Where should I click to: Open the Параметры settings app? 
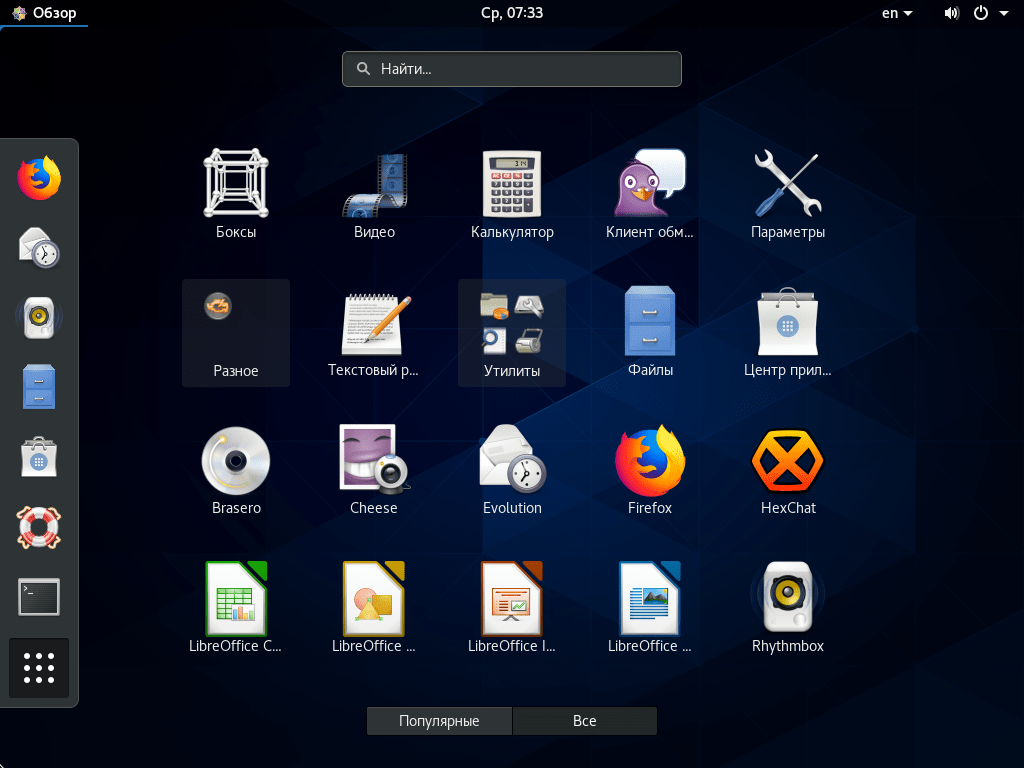[x=787, y=185]
